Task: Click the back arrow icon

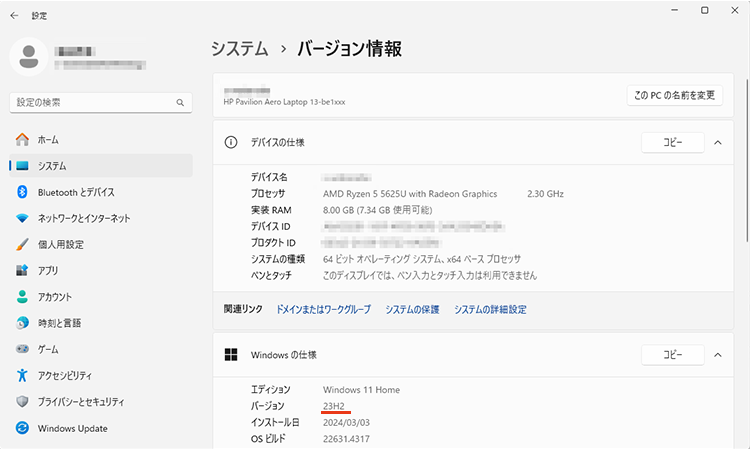Action: (14, 16)
